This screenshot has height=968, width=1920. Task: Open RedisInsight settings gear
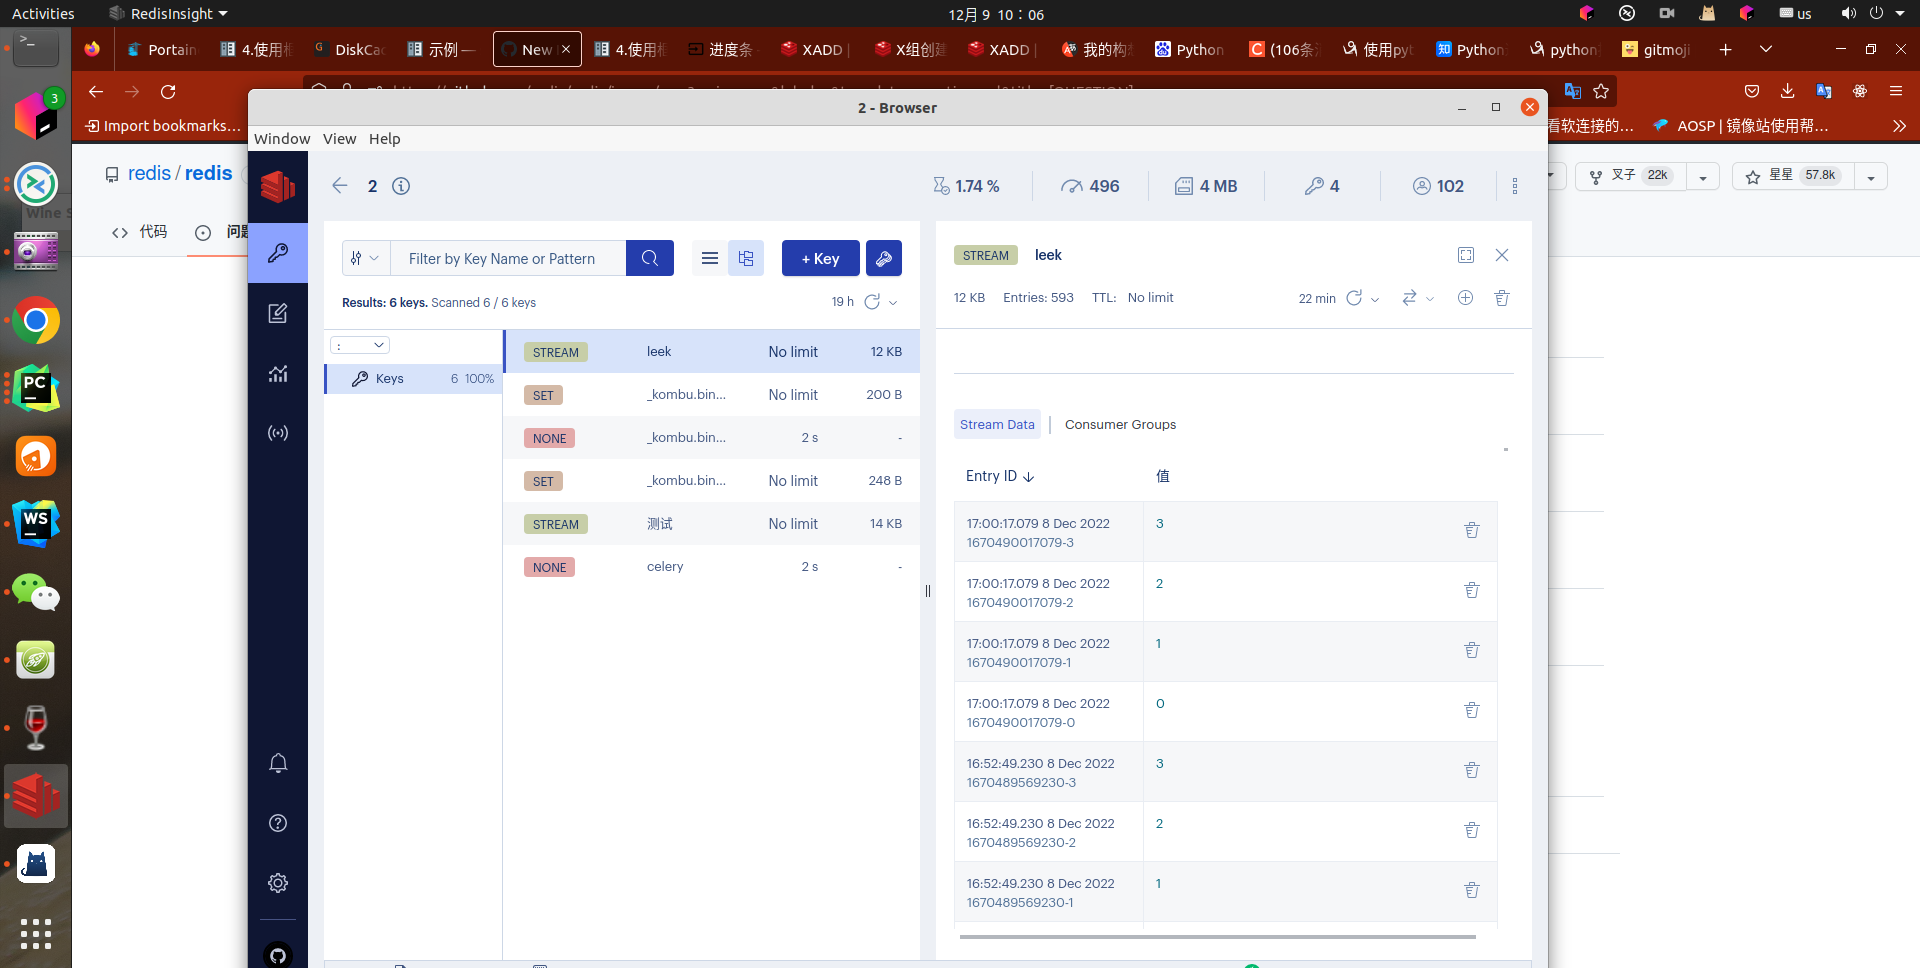tap(277, 883)
